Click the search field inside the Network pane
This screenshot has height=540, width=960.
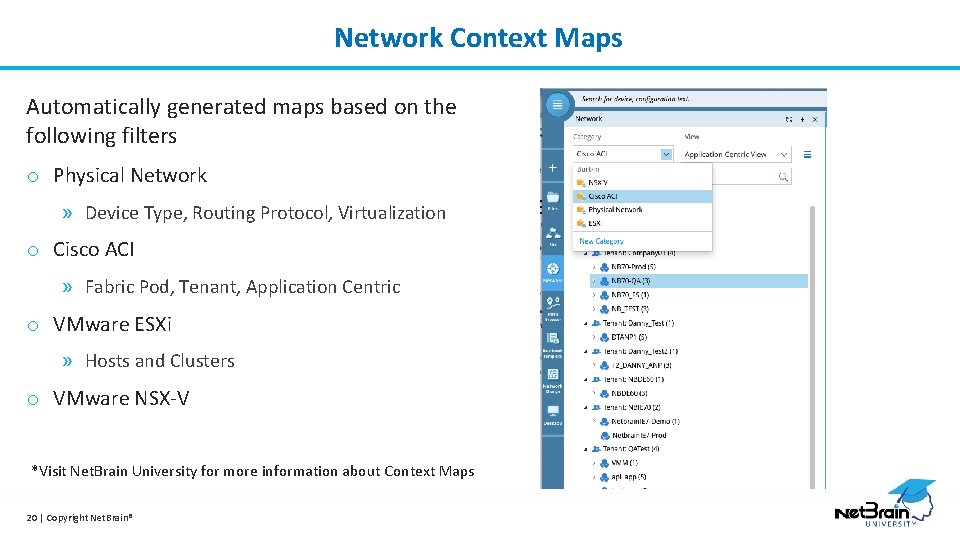(x=752, y=177)
